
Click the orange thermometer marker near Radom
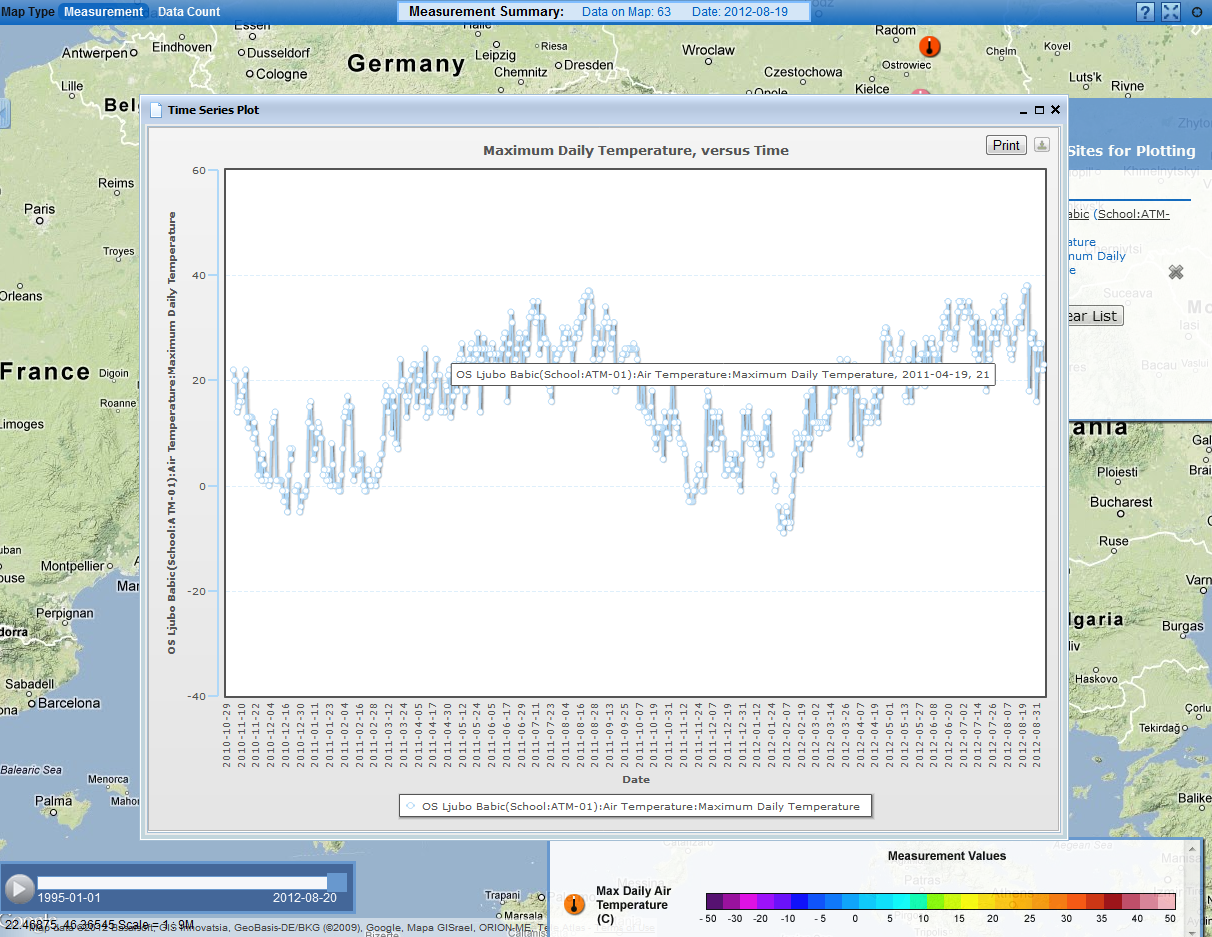tap(930, 46)
